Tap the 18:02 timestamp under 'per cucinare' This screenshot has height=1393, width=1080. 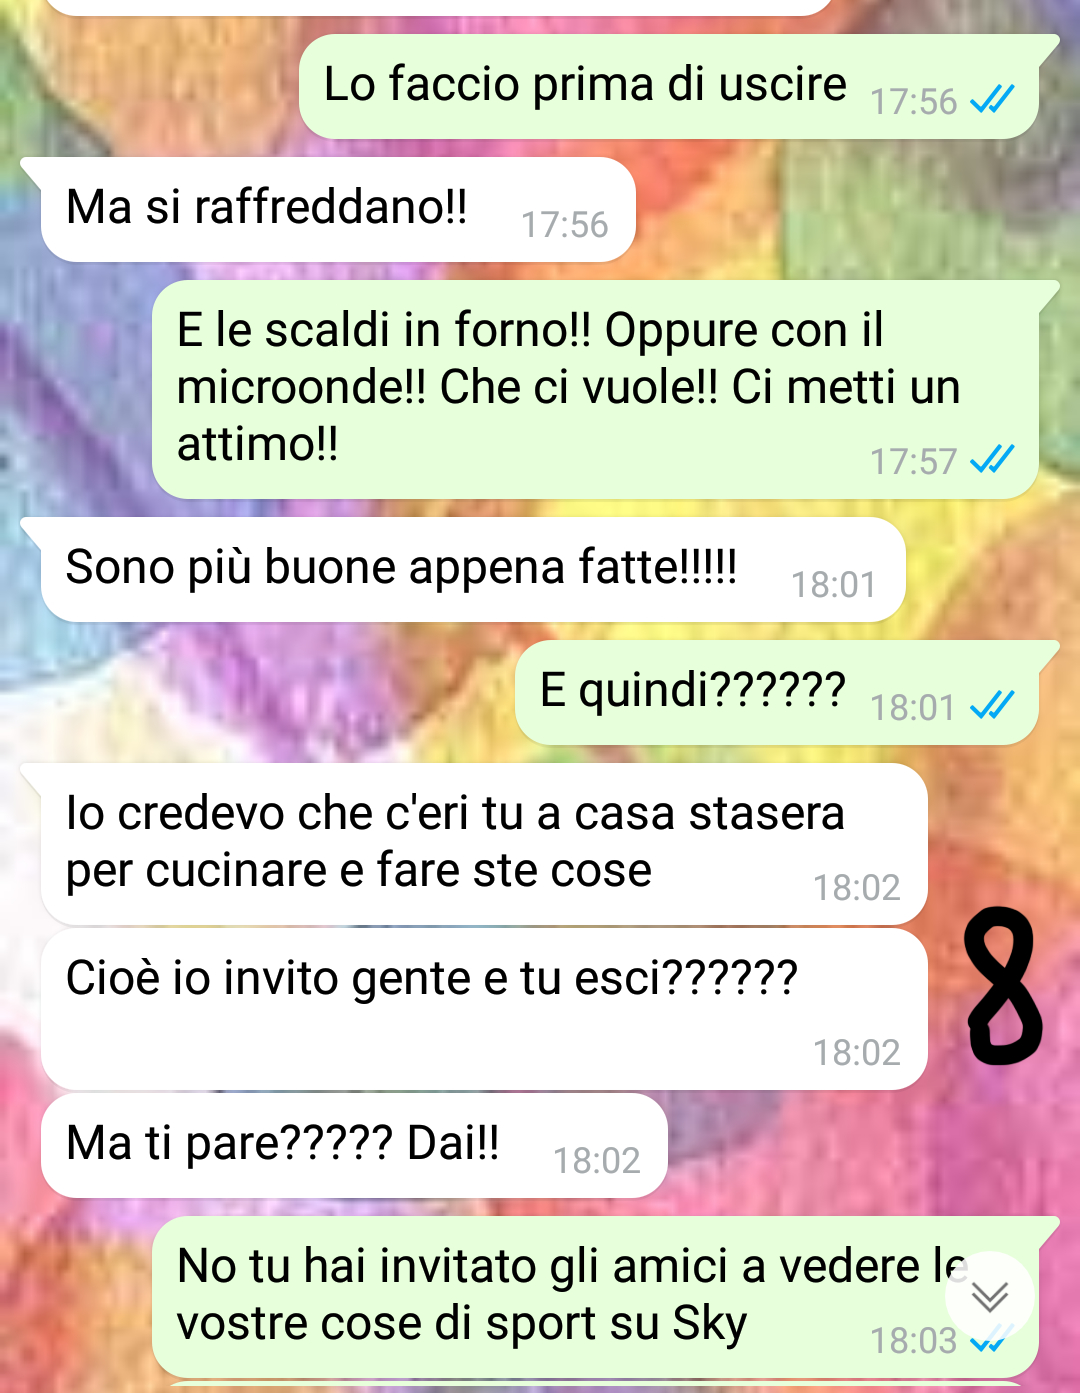tap(857, 888)
